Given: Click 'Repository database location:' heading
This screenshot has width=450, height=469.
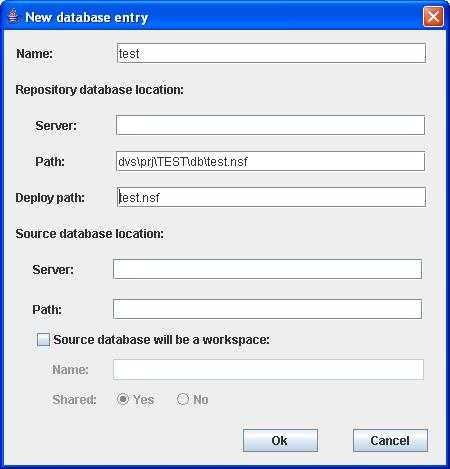Looking at the screenshot, I should click(x=99, y=90).
